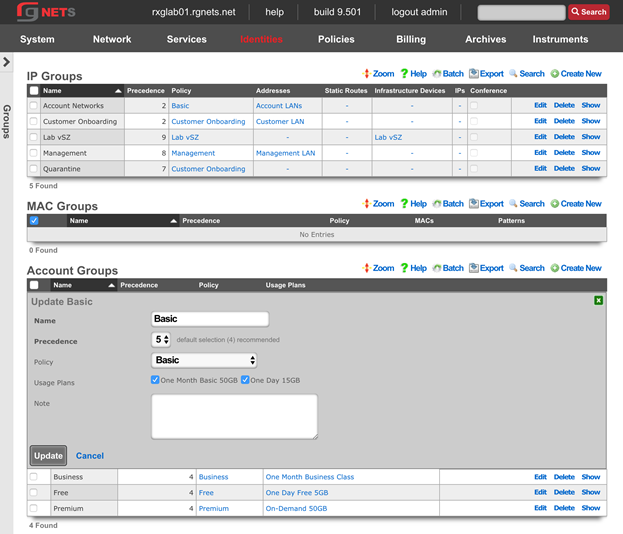Toggle One Month Basic 50GB checkbox

(x=155, y=380)
